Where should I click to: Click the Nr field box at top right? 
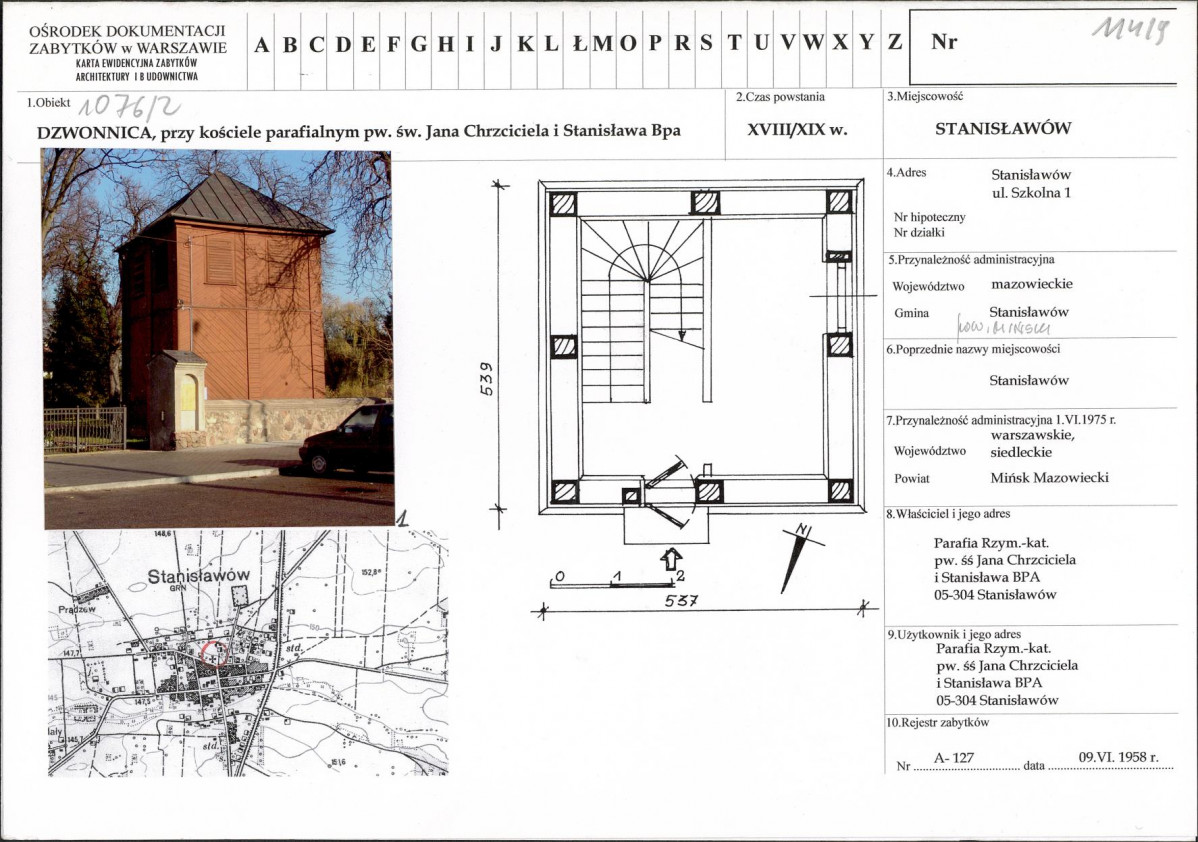pyautogui.click(x=1043, y=47)
